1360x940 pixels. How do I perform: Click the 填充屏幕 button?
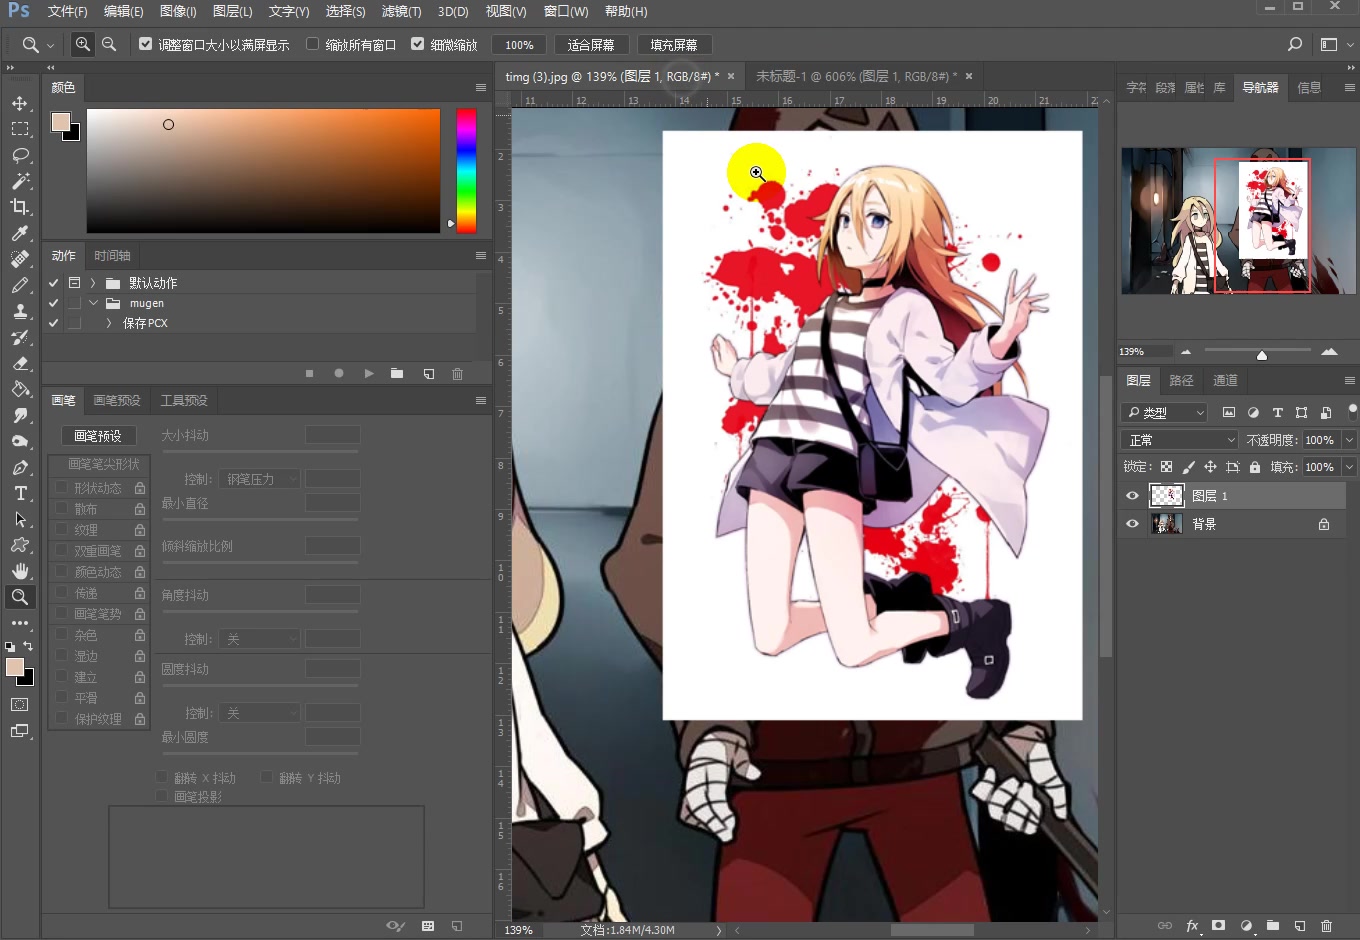(674, 45)
